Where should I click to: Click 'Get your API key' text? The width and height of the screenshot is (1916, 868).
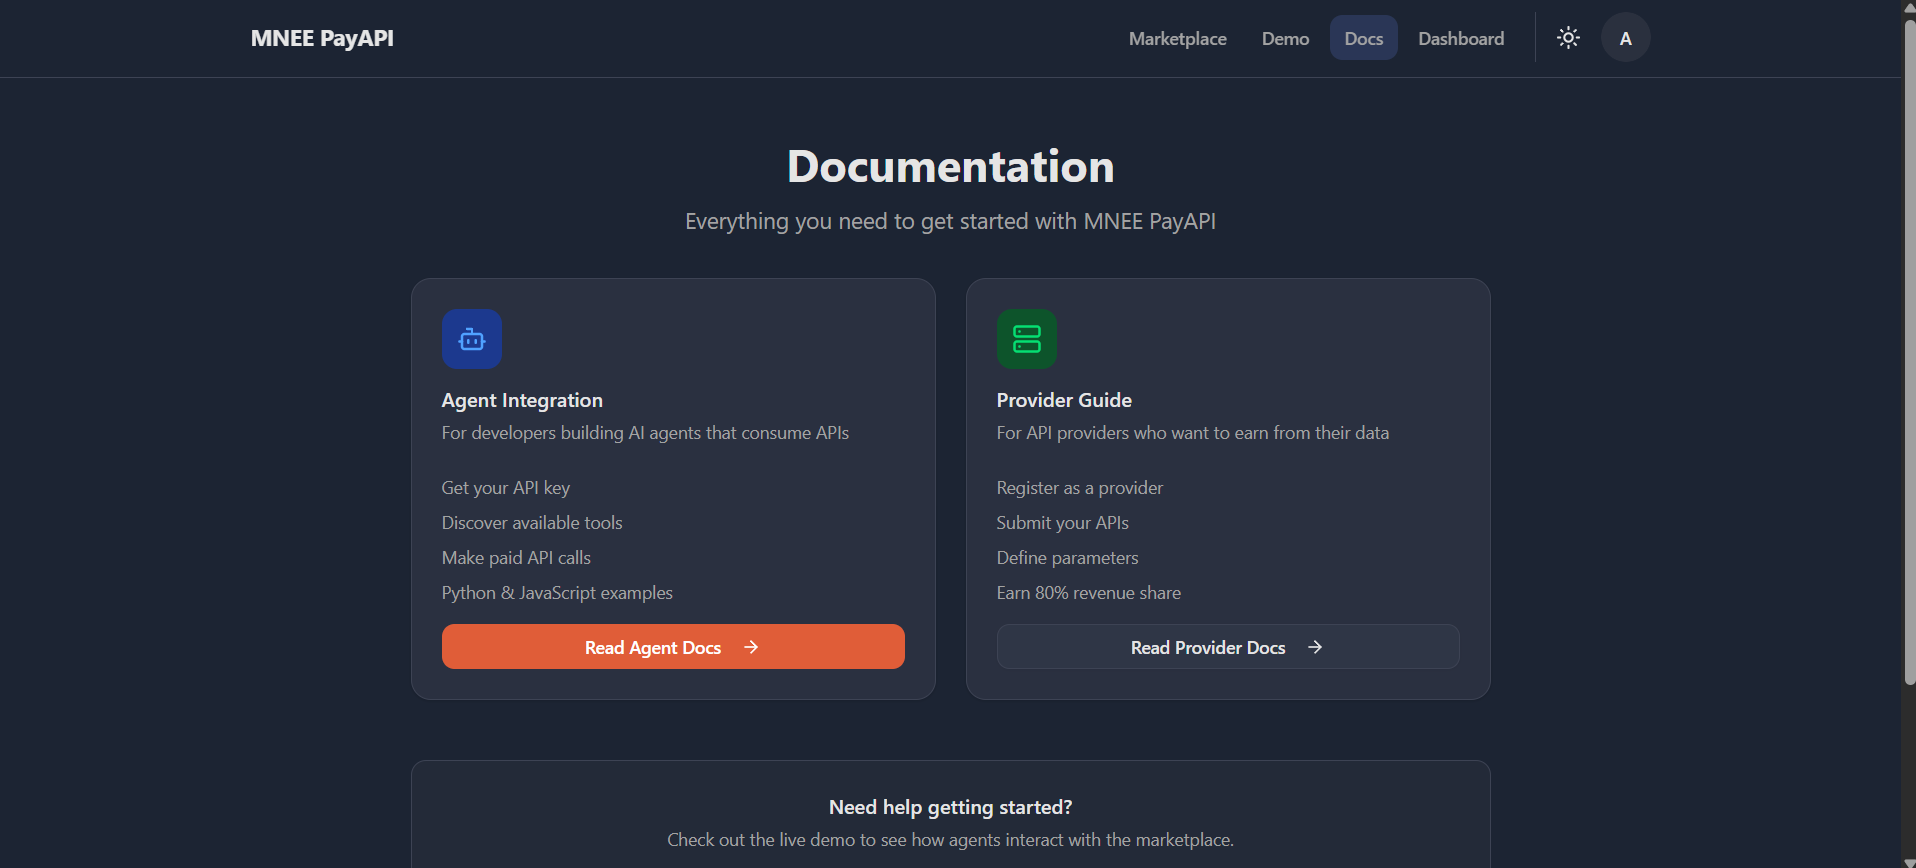click(506, 488)
